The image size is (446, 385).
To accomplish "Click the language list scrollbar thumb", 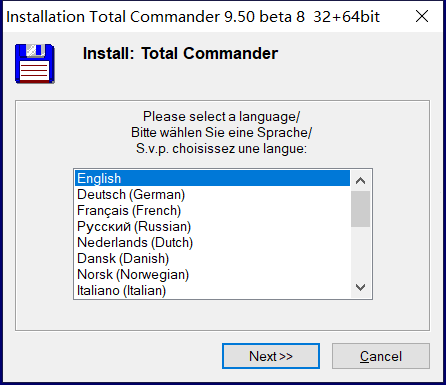I will (x=360, y=209).
